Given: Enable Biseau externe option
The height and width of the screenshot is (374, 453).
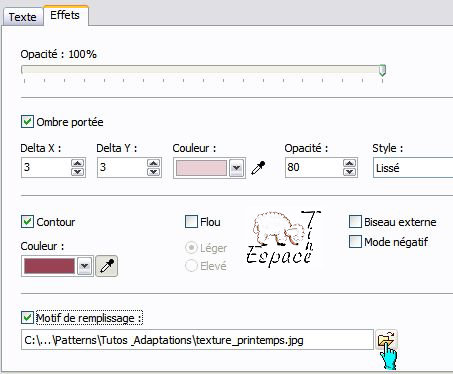Looking at the screenshot, I should [x=355, y=222].
